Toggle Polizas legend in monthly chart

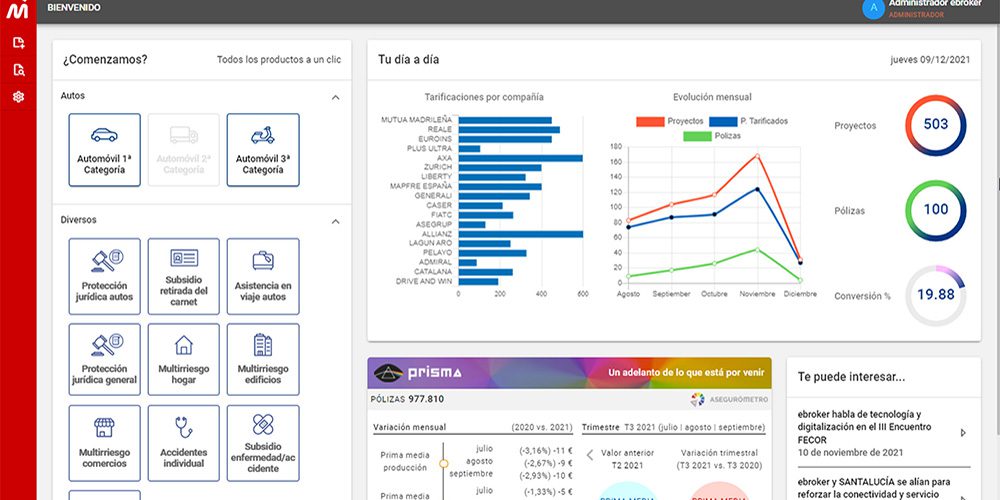click(712, 136)
